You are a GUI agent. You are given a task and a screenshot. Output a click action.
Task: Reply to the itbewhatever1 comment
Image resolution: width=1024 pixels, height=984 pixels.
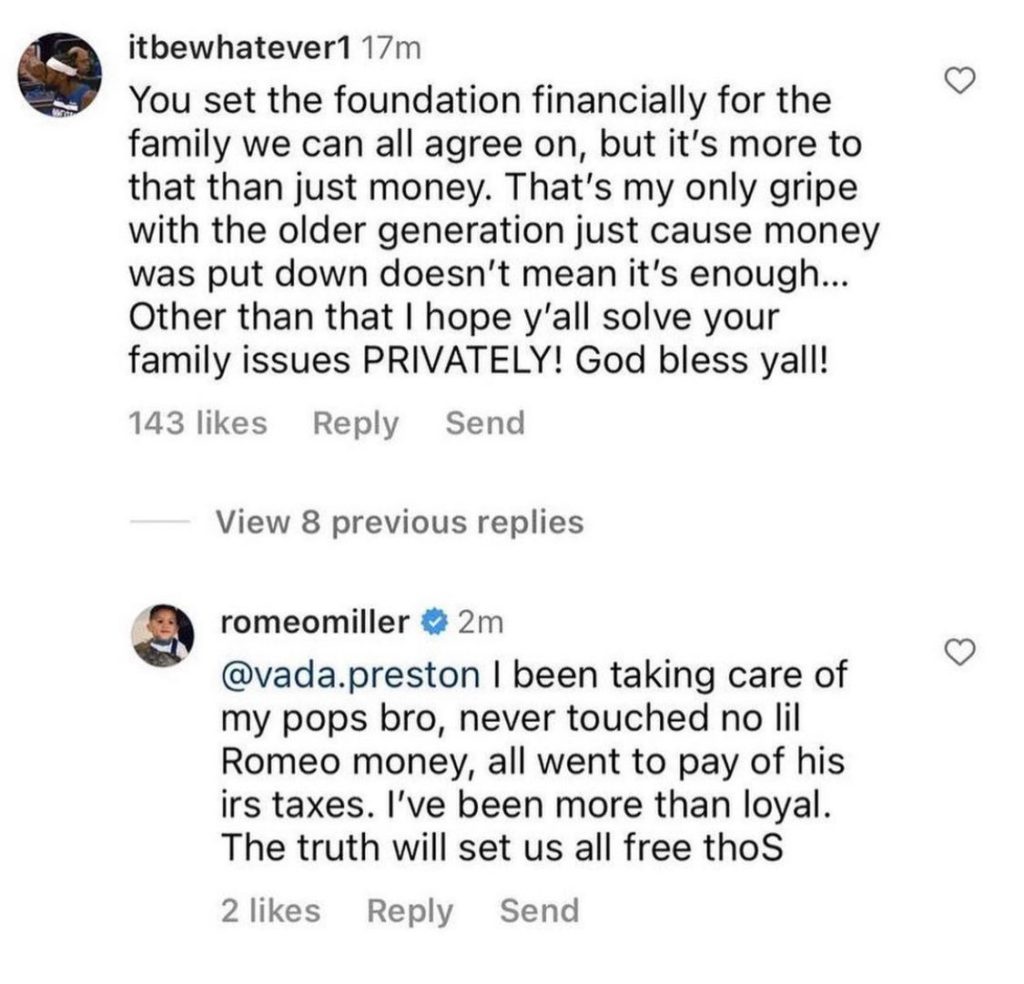coord(355,423)
